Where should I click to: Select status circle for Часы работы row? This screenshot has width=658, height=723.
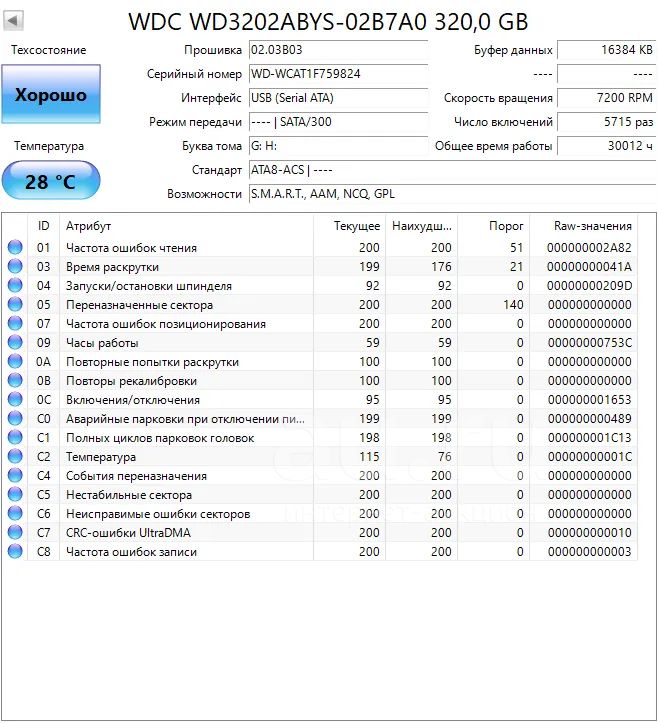coord(15,343)
